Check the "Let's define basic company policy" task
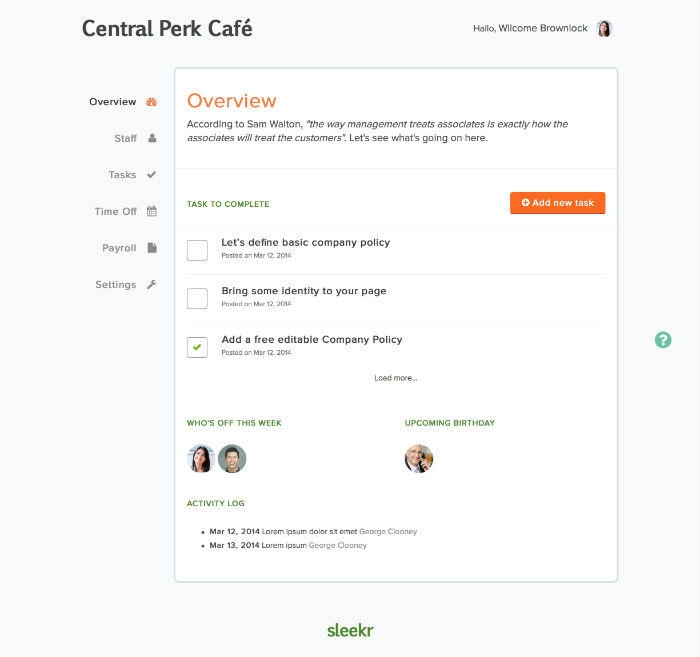Image resolution: width=700 pixels, height=657 pixels. [x=198, y=250]
